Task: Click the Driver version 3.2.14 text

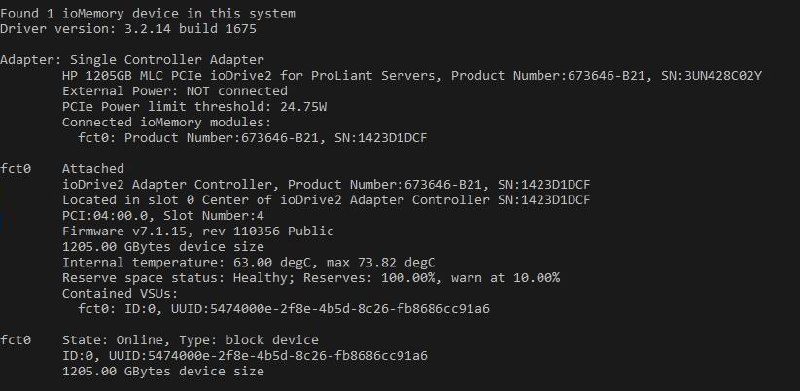Action: point(129,29)
